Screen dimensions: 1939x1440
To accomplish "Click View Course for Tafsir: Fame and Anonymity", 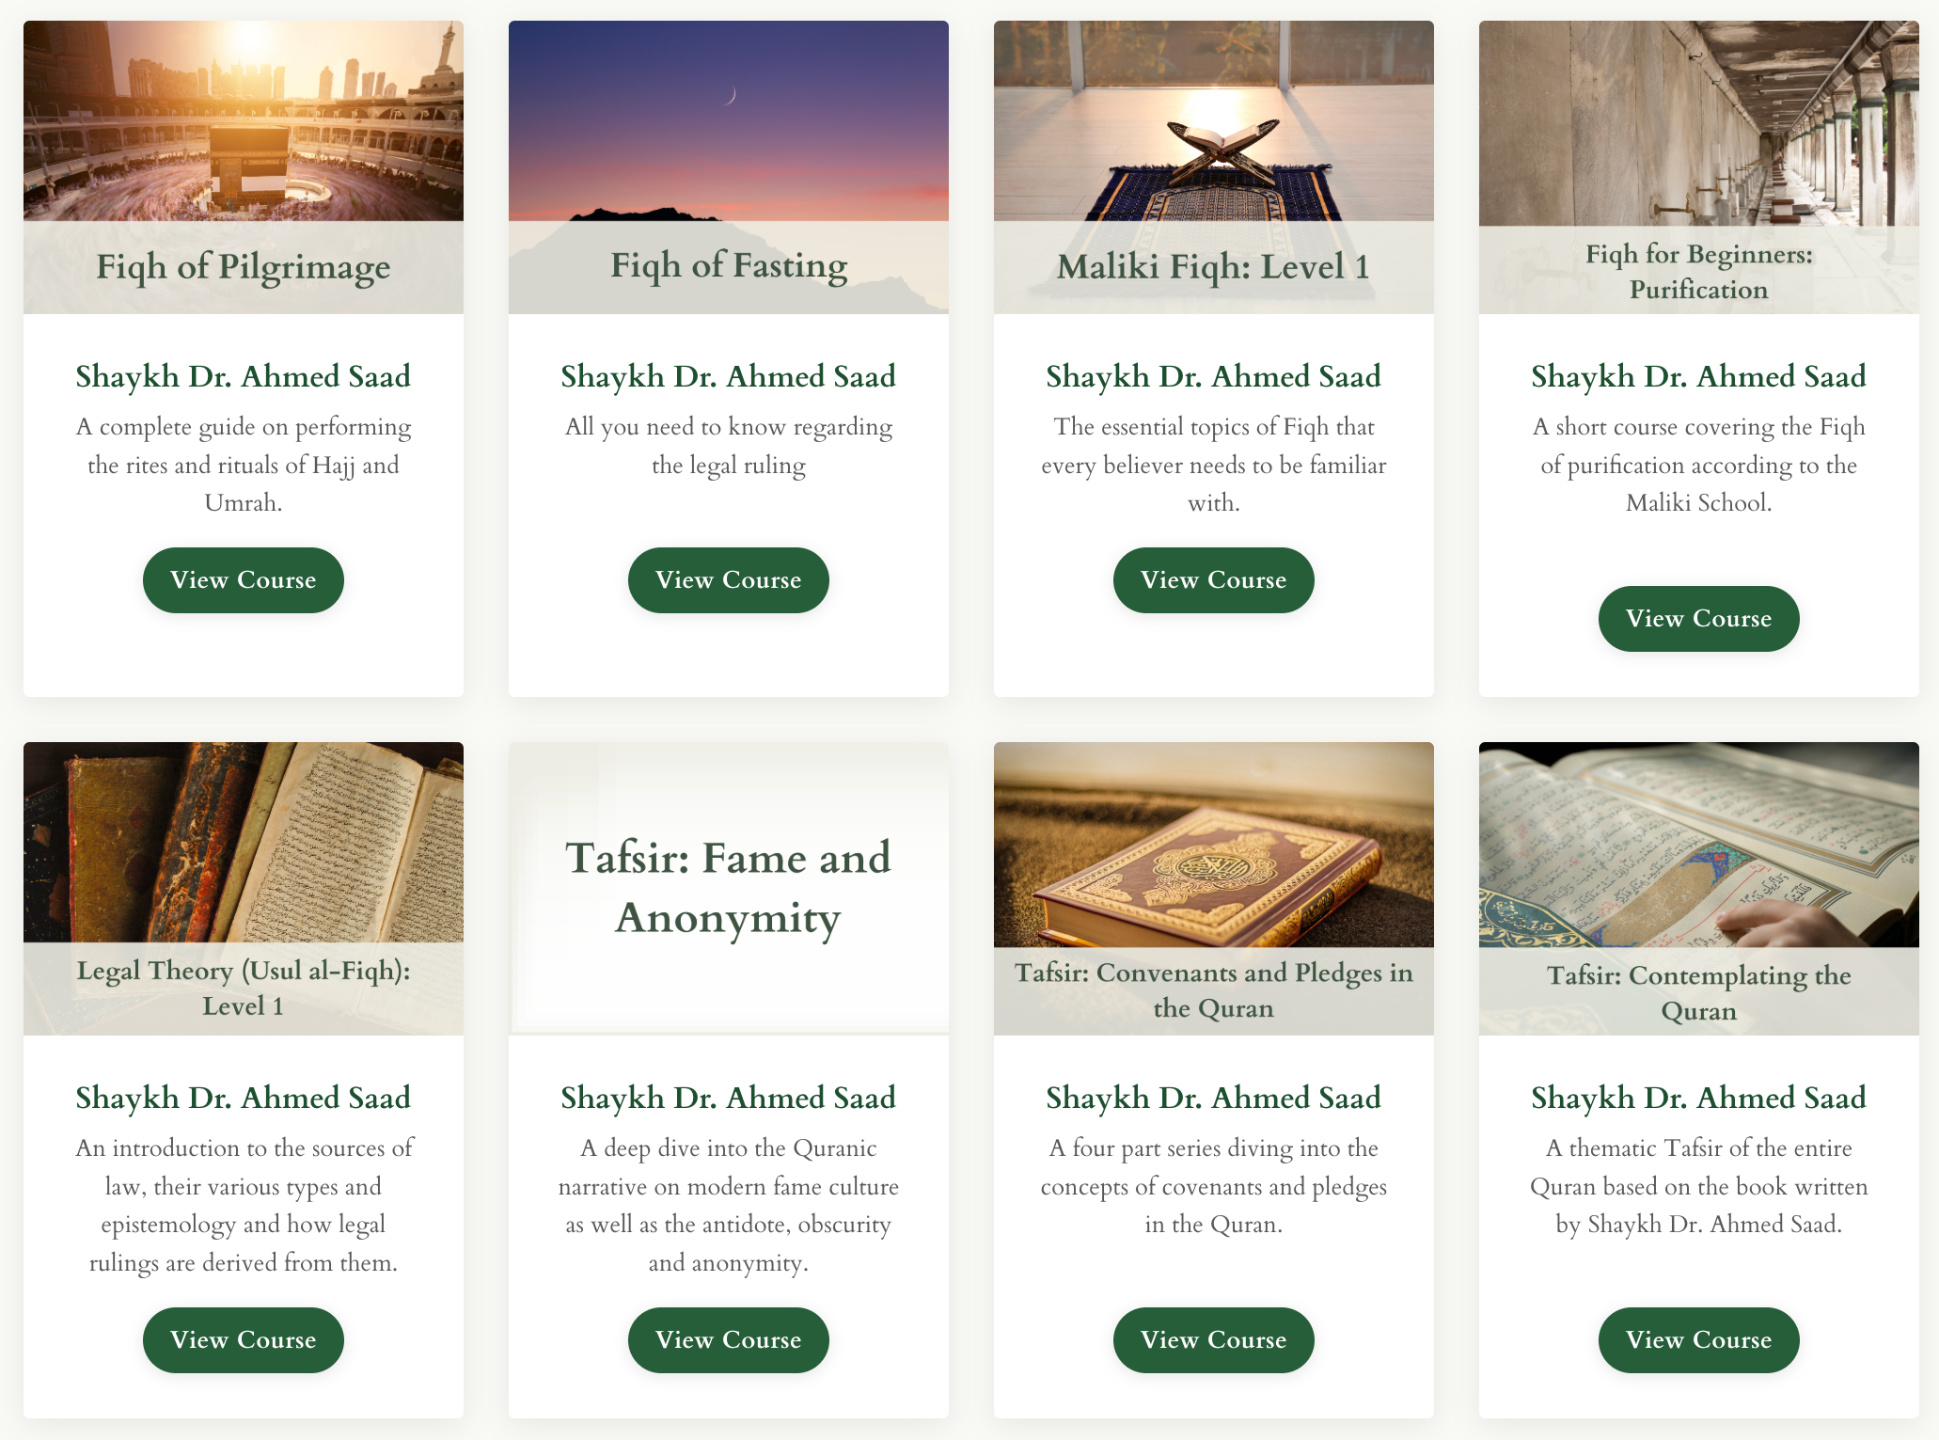I will pos(728,1340).
